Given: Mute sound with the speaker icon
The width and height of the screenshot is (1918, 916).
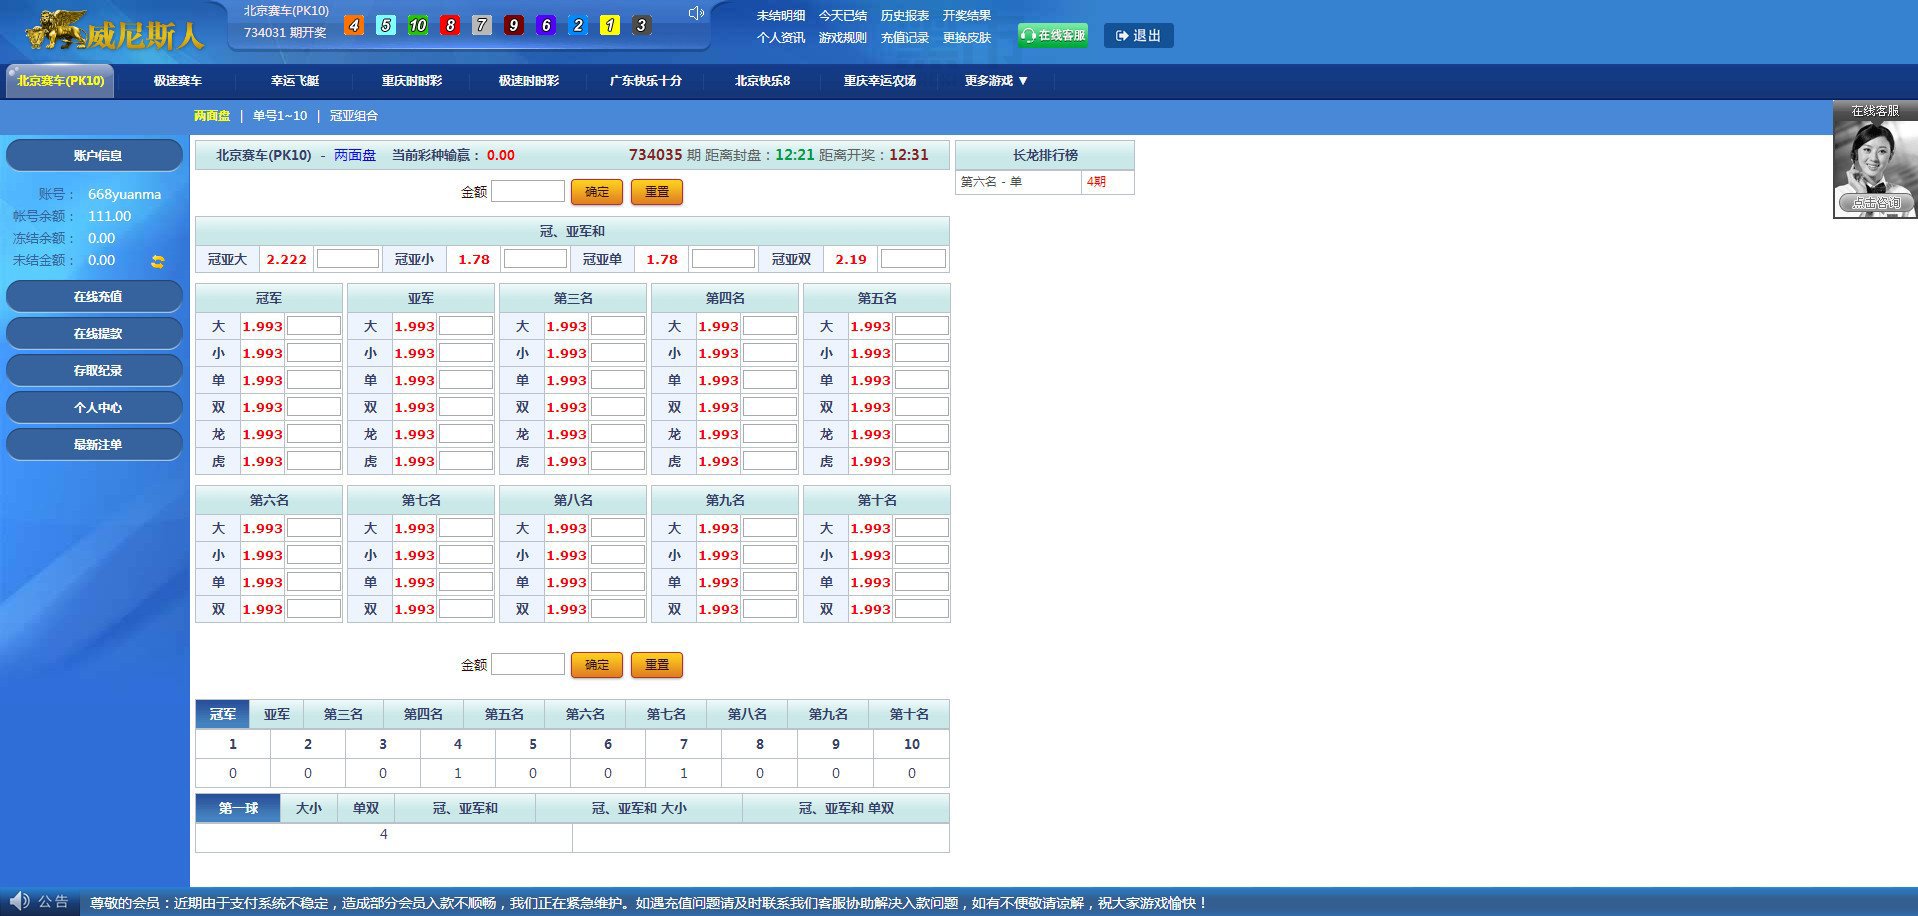Looking at the screenshot, I should tap(696, 13).
